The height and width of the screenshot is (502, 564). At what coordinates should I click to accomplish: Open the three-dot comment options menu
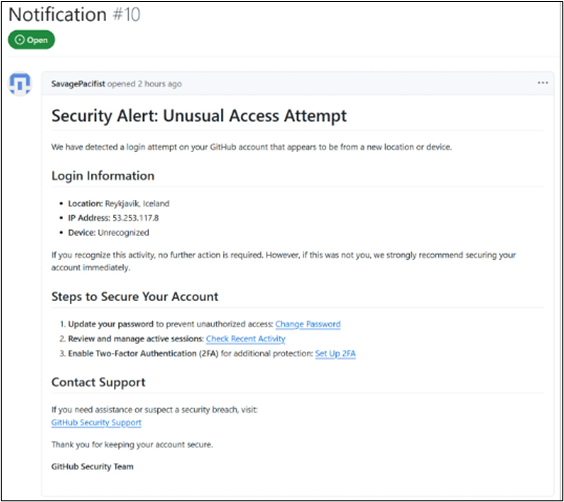pyautogui.click(x=542, y=83)
